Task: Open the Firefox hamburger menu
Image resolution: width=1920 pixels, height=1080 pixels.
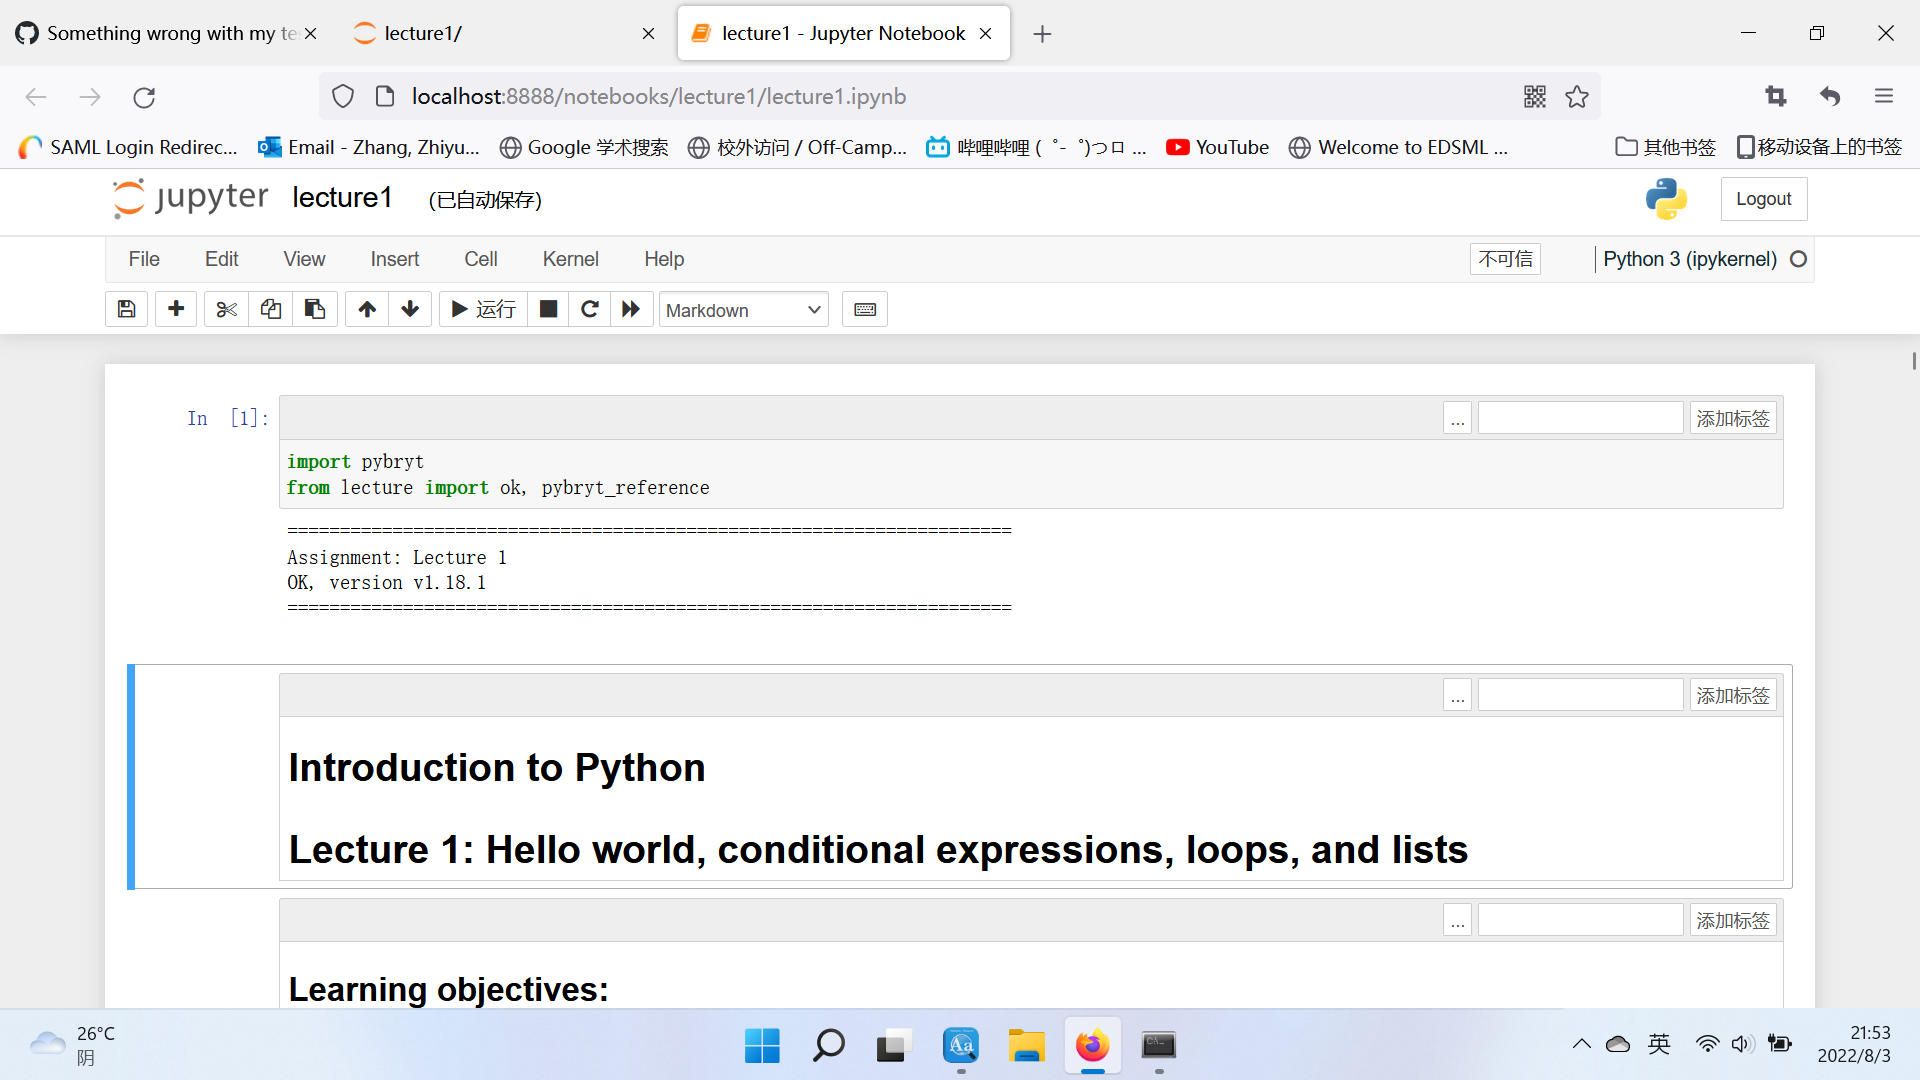Action: (x=1884, y=96)
